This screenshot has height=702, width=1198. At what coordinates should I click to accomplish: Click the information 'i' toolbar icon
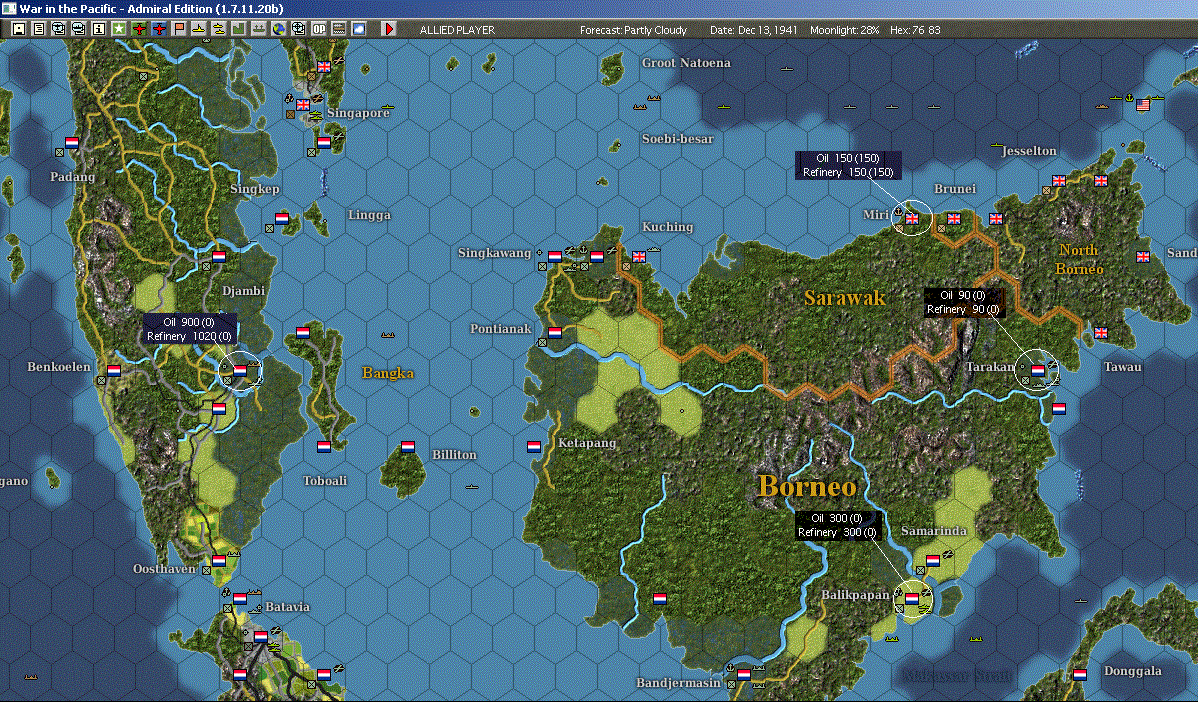tap(99, 29)
